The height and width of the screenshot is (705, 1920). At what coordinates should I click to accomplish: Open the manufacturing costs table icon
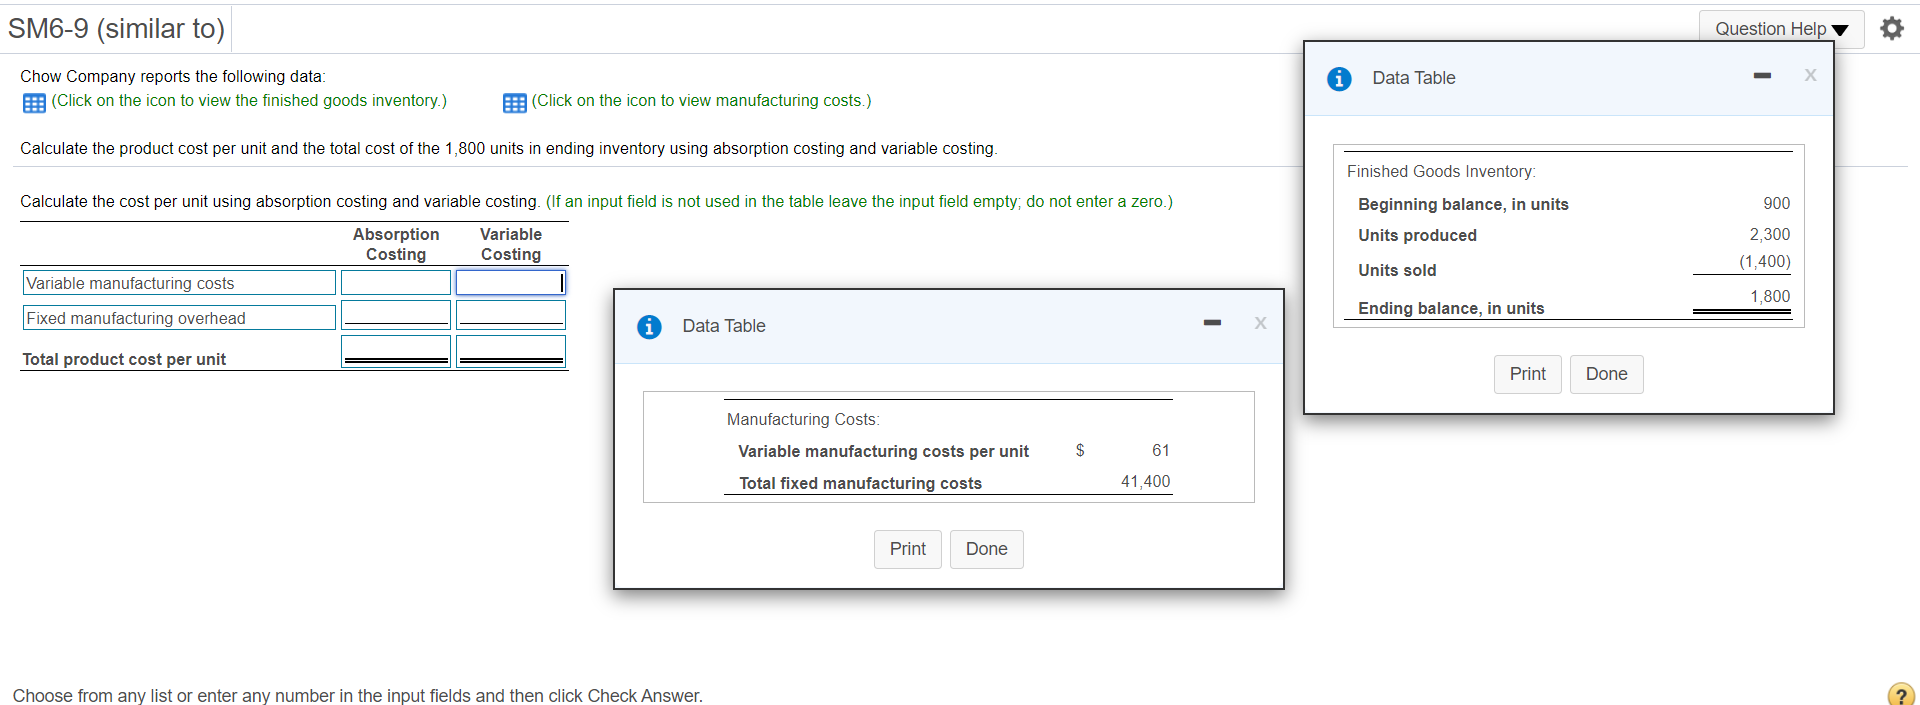(515, 102)
